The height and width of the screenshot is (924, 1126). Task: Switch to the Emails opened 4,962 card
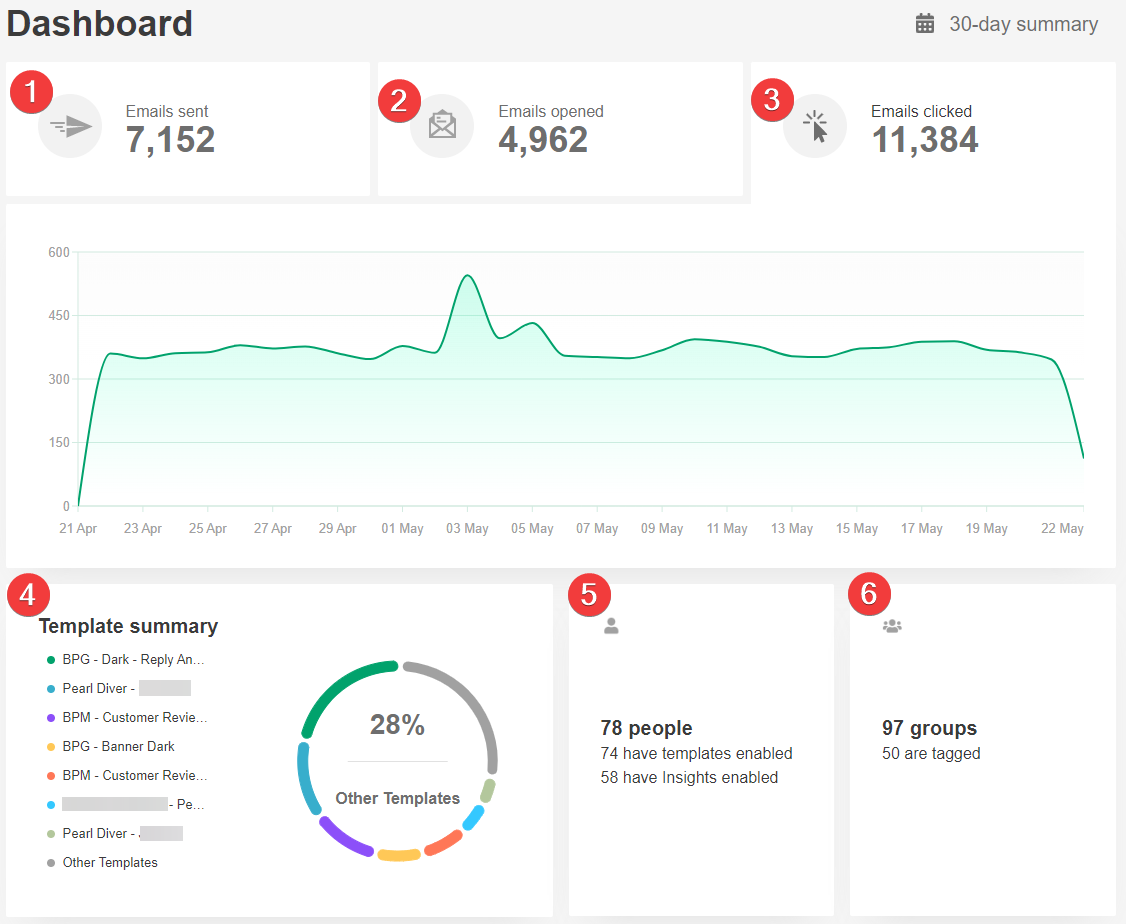[x=560, y=129]
